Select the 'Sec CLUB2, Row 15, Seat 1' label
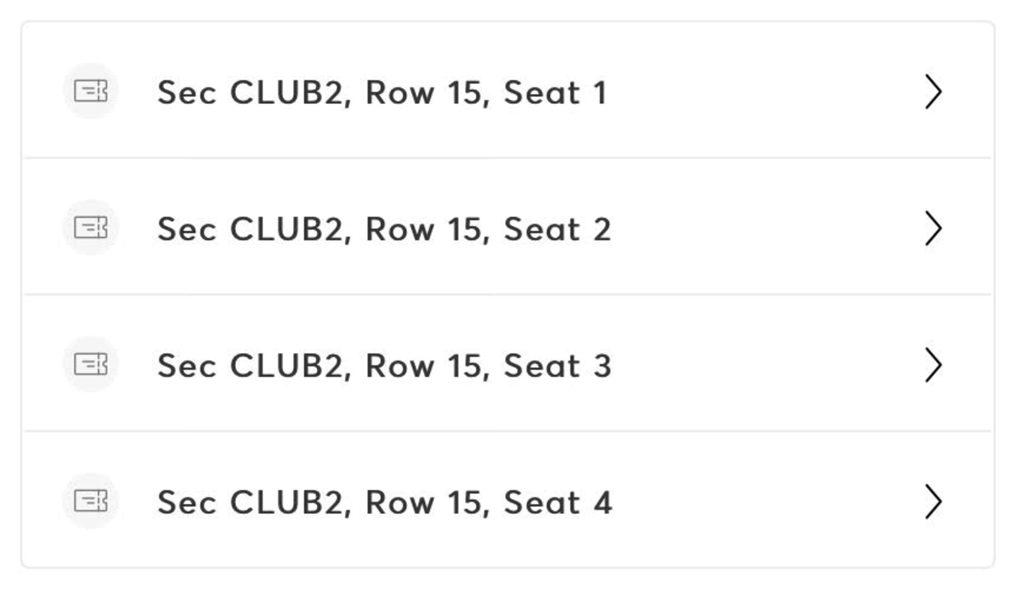The image size is (1024, 589). [x=383, y=92]
